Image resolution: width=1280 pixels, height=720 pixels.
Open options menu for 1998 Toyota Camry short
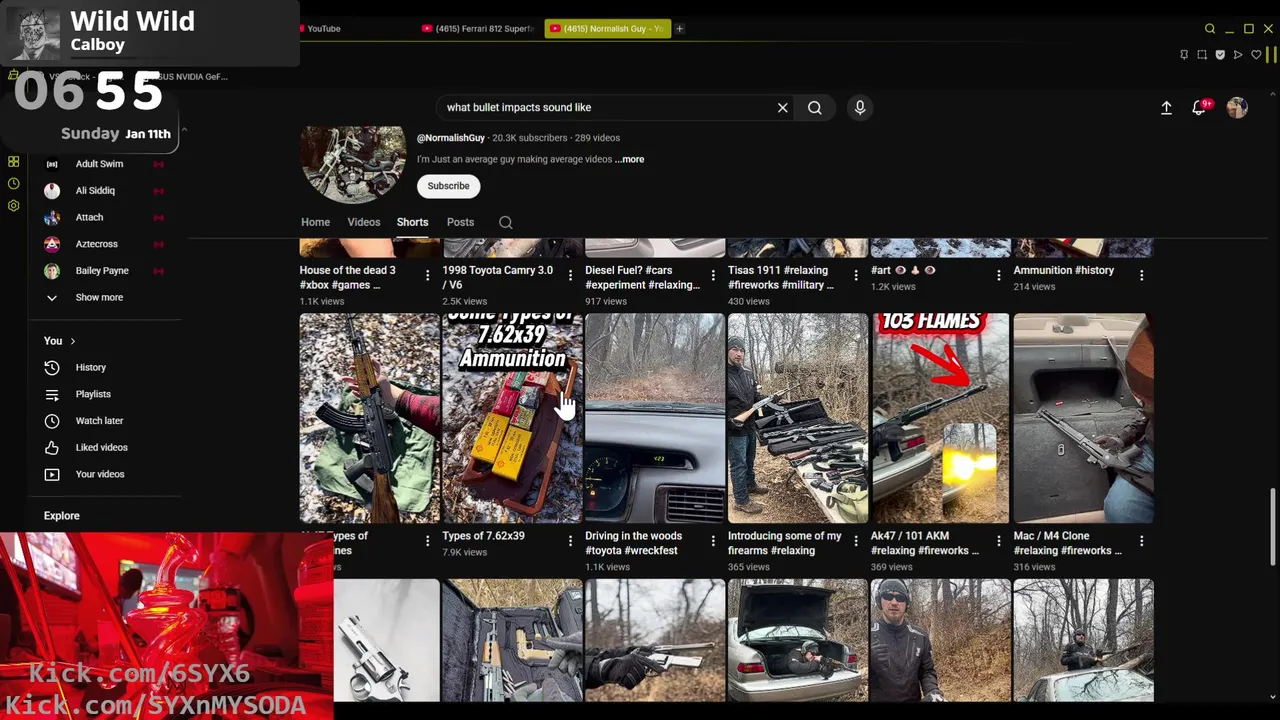570,275
